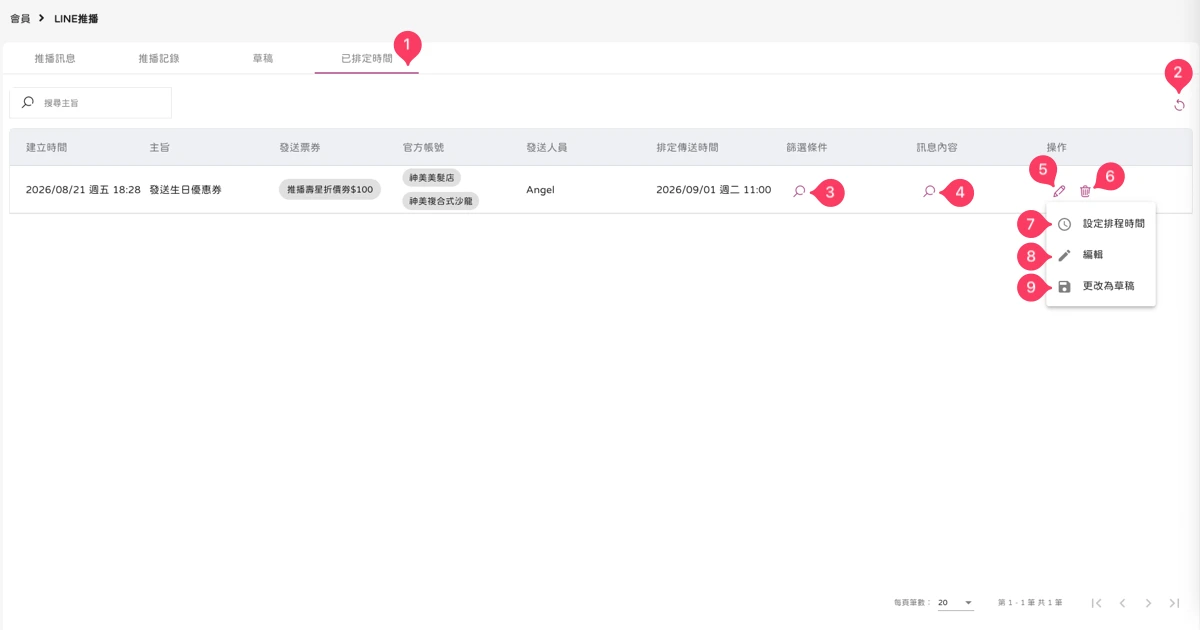Select the 已排定時間 tab
Image resolution: width=1200 pixels, height=630 pixels.
coord(367,58)
